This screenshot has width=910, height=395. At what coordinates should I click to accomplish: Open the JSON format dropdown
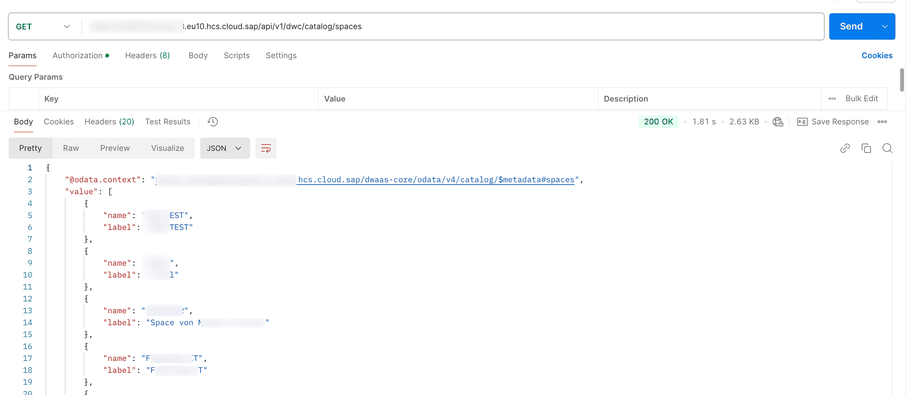[x=225, y=148]
